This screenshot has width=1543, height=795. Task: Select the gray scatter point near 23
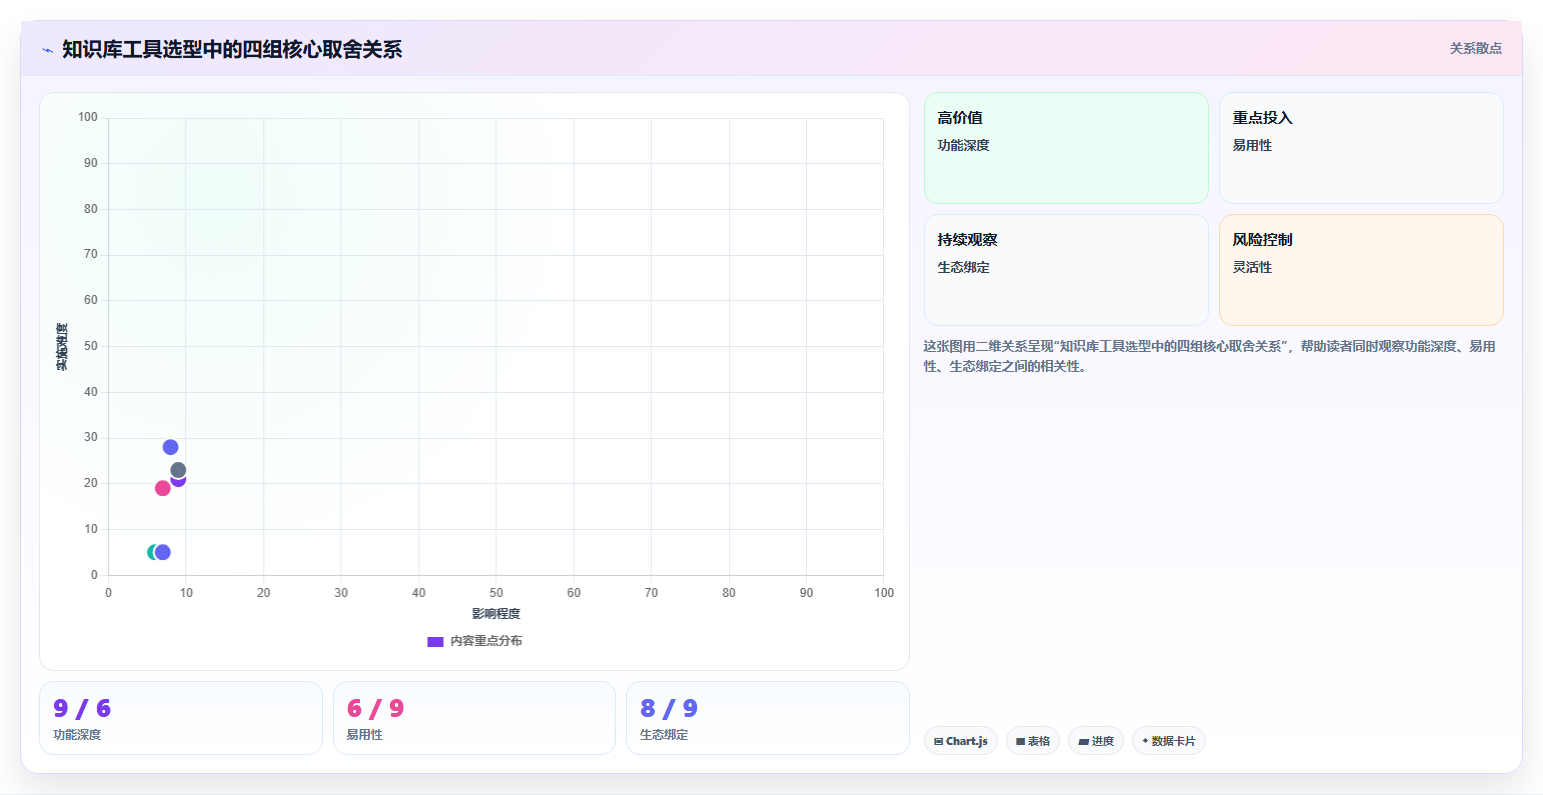pyautogui.click(x=178, y=470)
